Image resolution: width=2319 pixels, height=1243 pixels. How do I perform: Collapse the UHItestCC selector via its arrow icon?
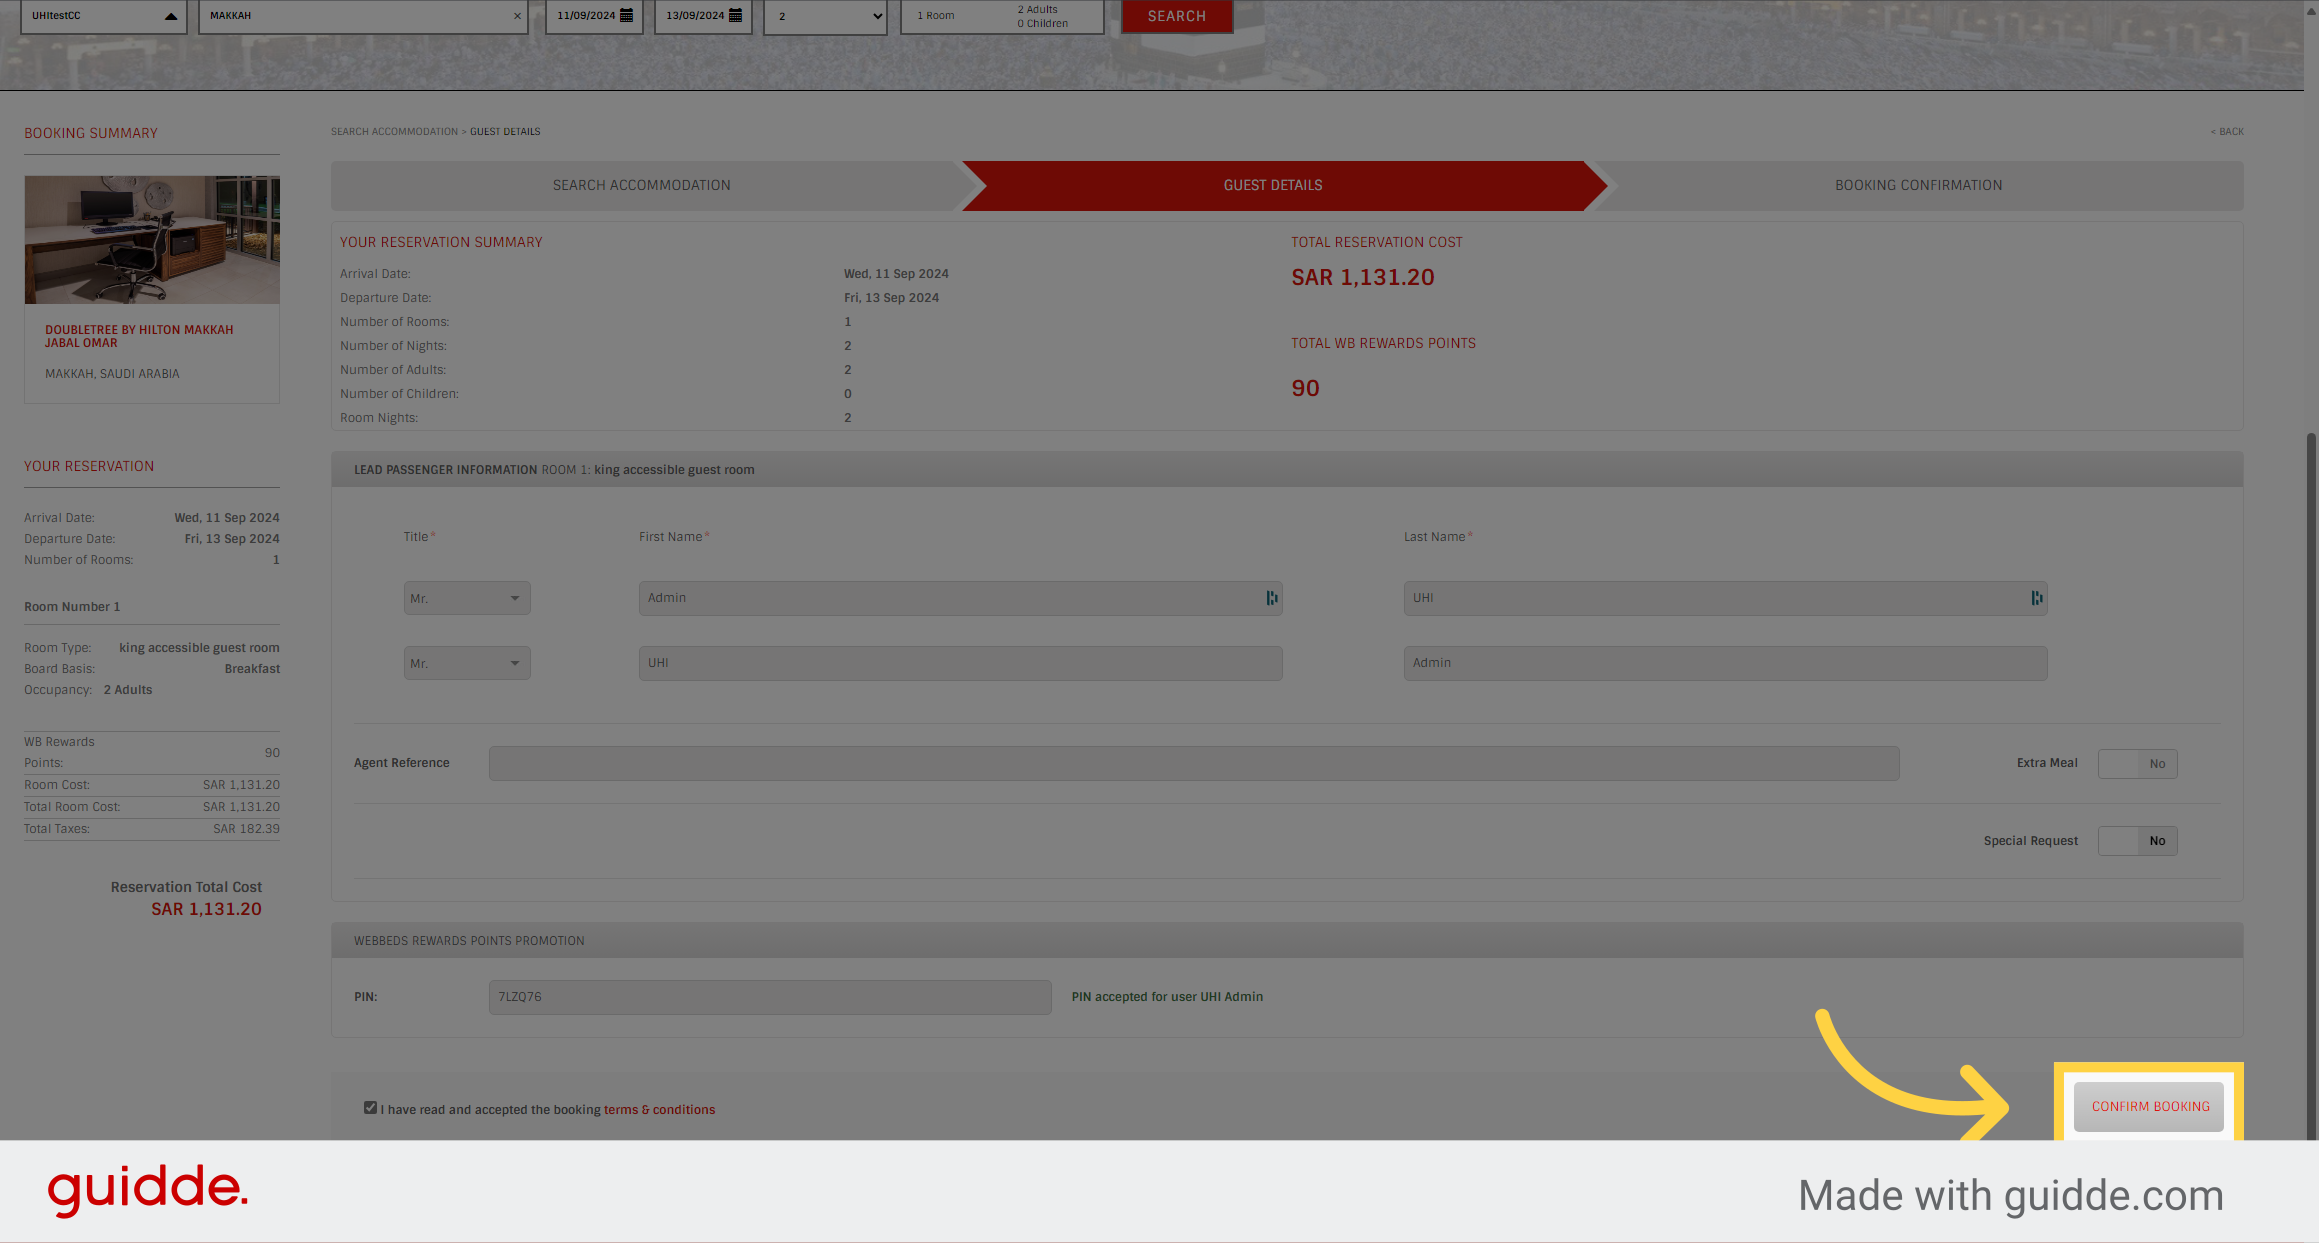170,15
